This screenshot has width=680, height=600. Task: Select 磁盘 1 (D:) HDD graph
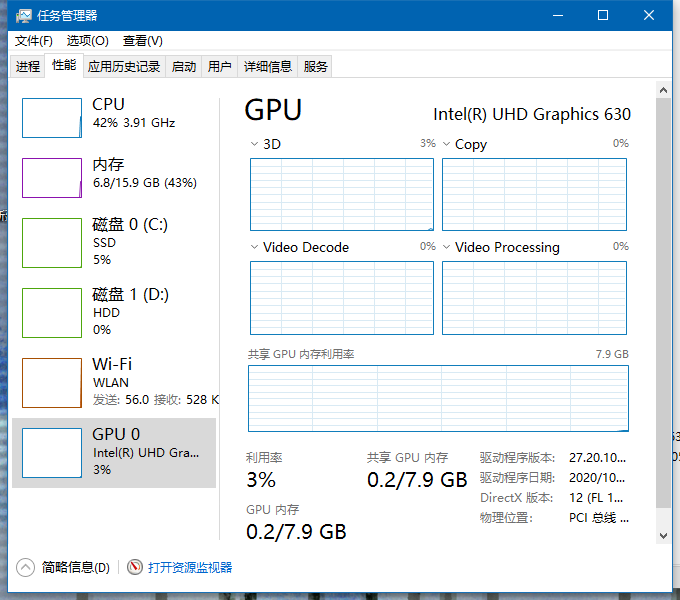tap(52, 313)
